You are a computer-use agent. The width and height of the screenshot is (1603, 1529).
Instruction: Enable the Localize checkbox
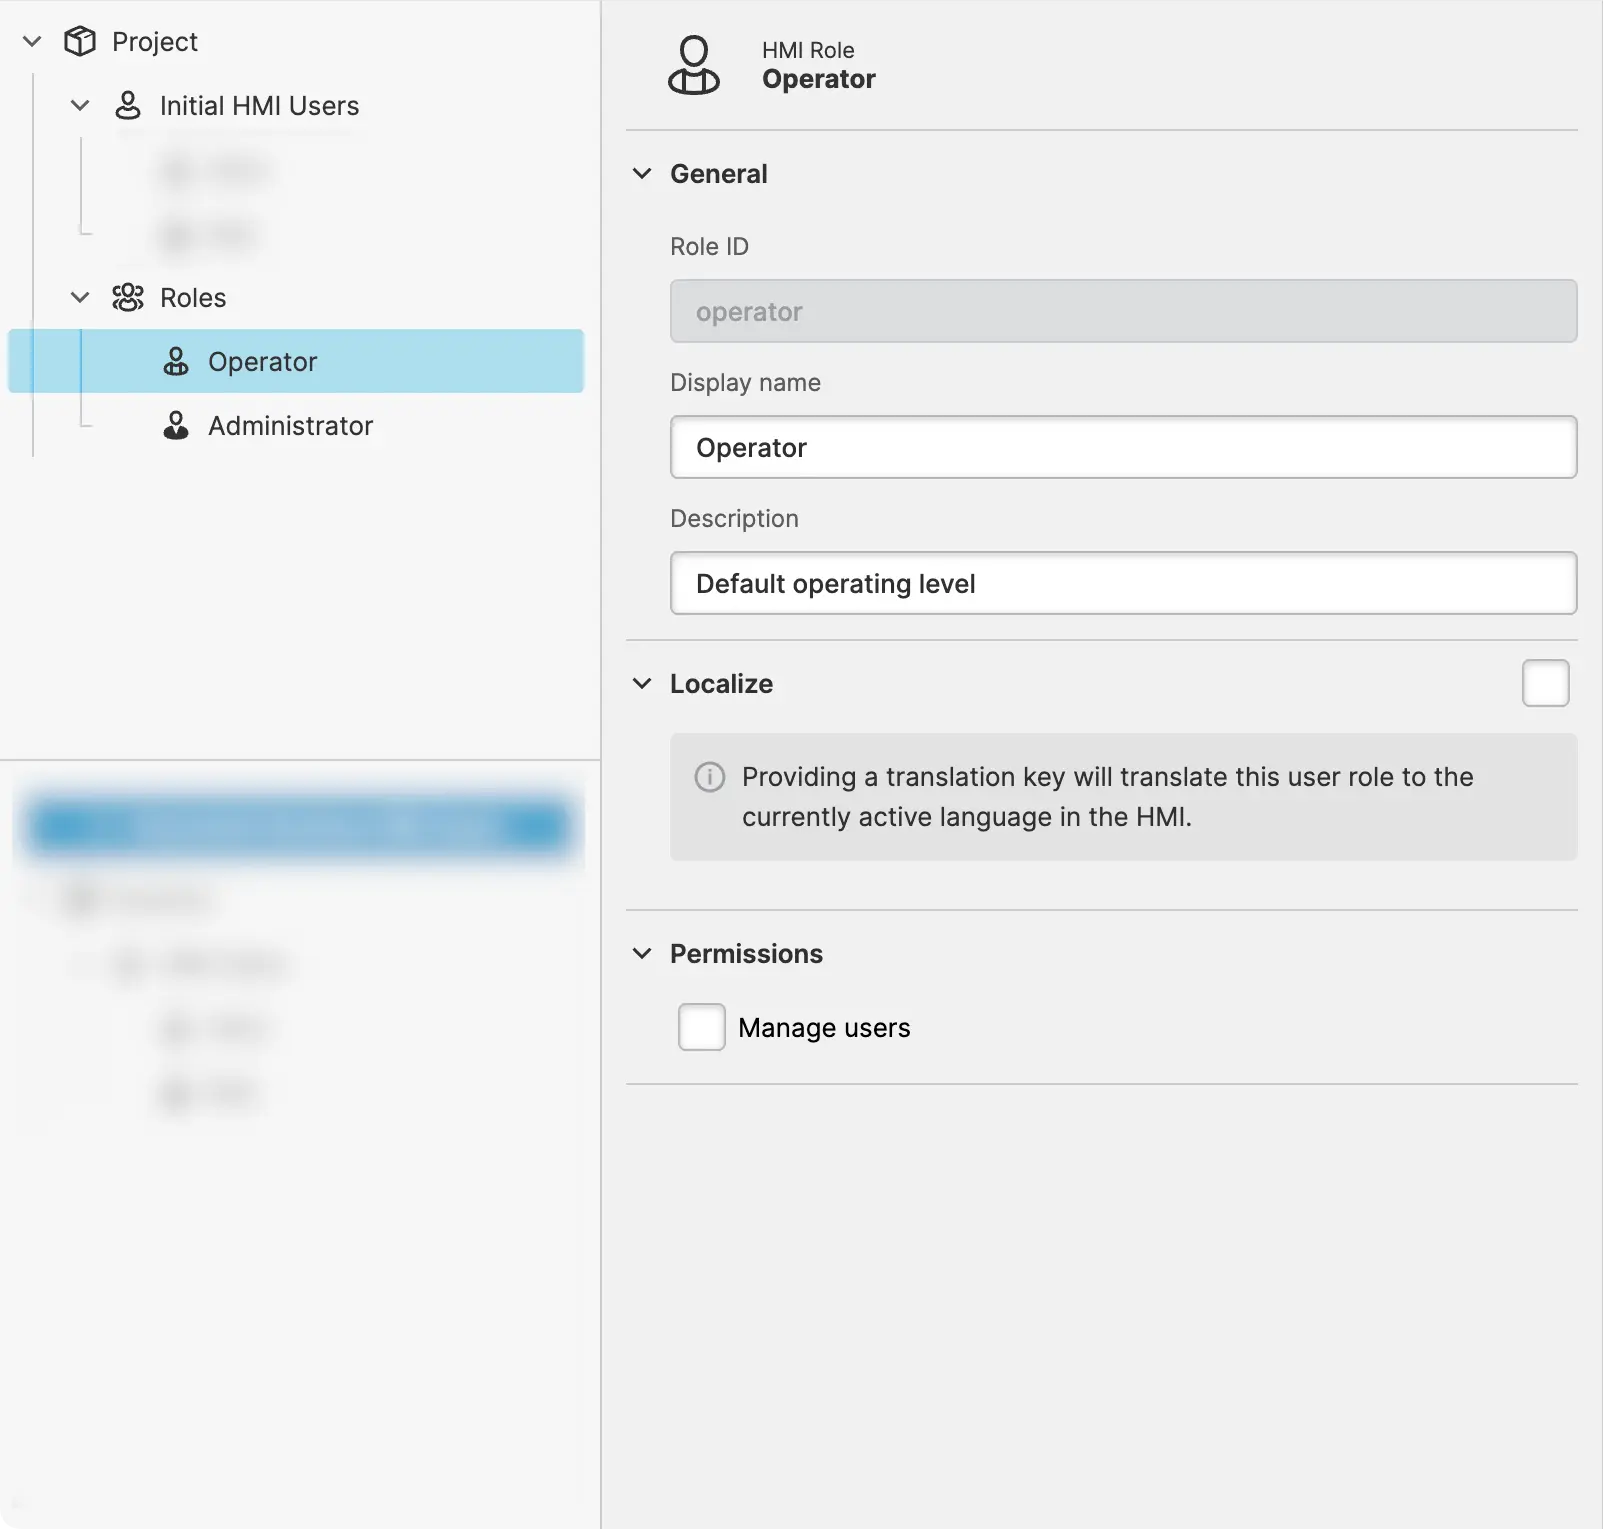pyautogui.click(x=1545, y=683)
